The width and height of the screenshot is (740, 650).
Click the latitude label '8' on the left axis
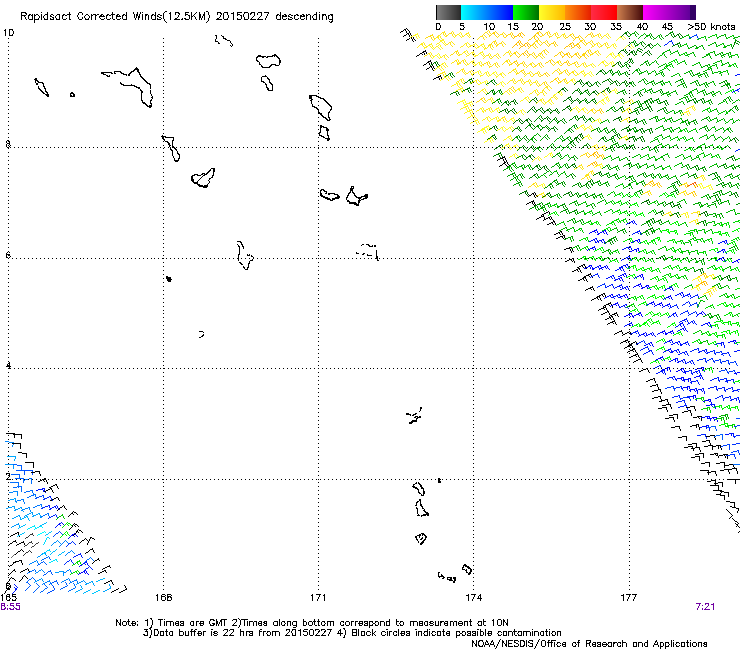8,144
